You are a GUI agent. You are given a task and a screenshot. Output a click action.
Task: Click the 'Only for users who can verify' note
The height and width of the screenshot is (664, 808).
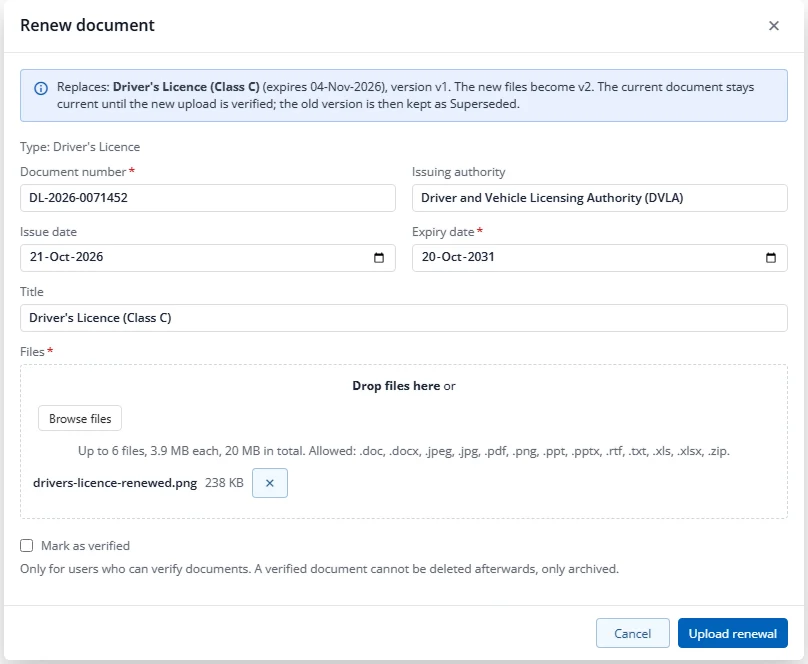[x=319, y=569]
